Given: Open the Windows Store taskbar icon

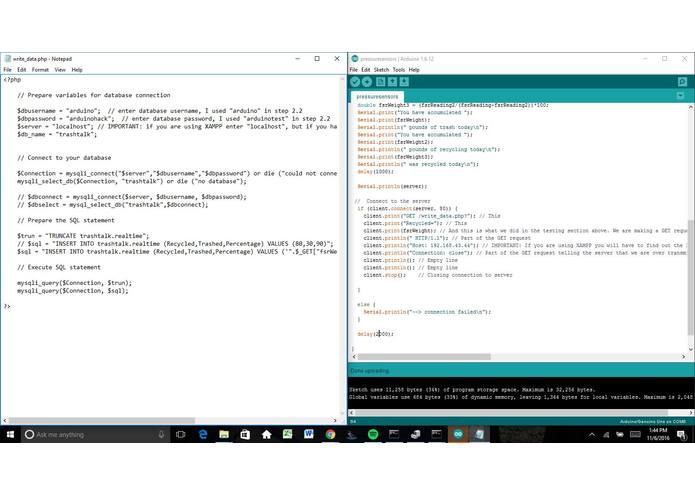Looking at the screenshot, I should [x=245, y=435].
